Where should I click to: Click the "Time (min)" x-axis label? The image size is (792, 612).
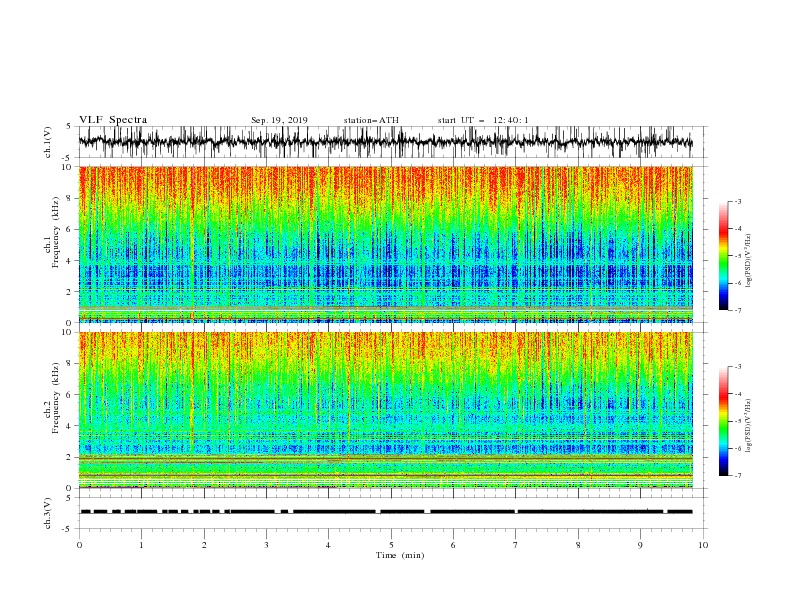pyautogui.click(x=400, y=555)
